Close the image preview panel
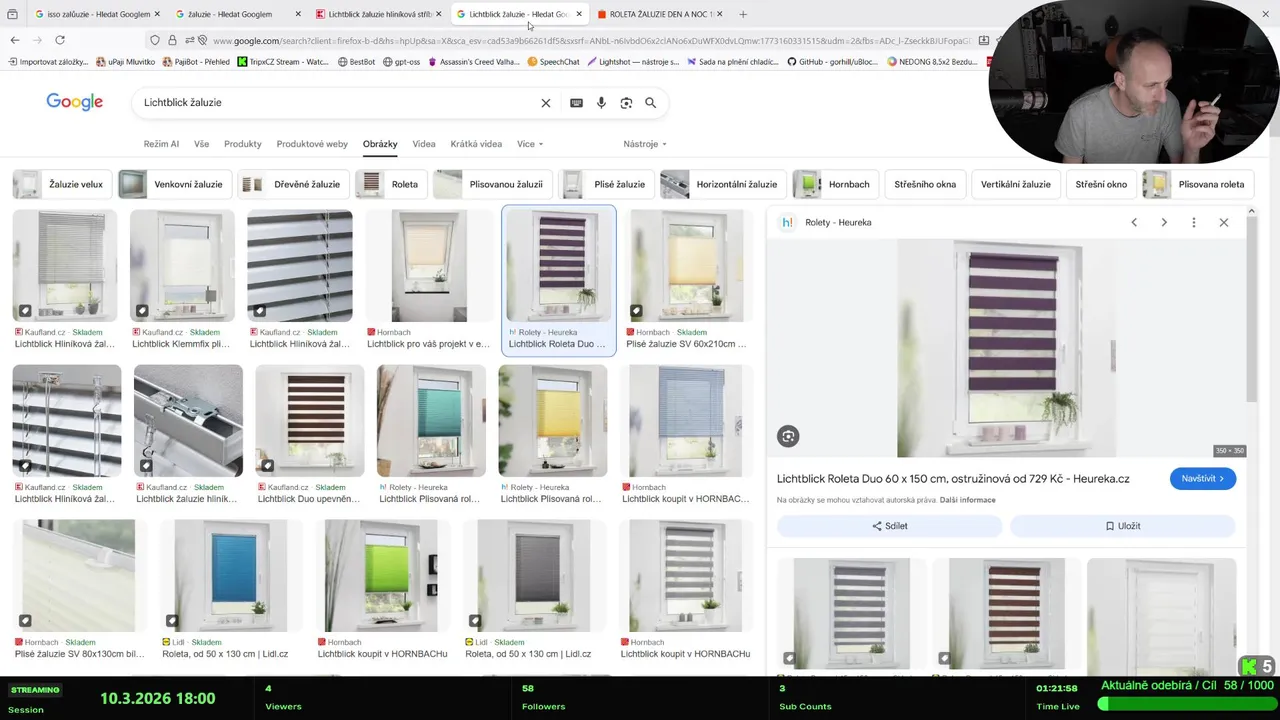The image size is (1280, 720). [x=1223, y=222]
